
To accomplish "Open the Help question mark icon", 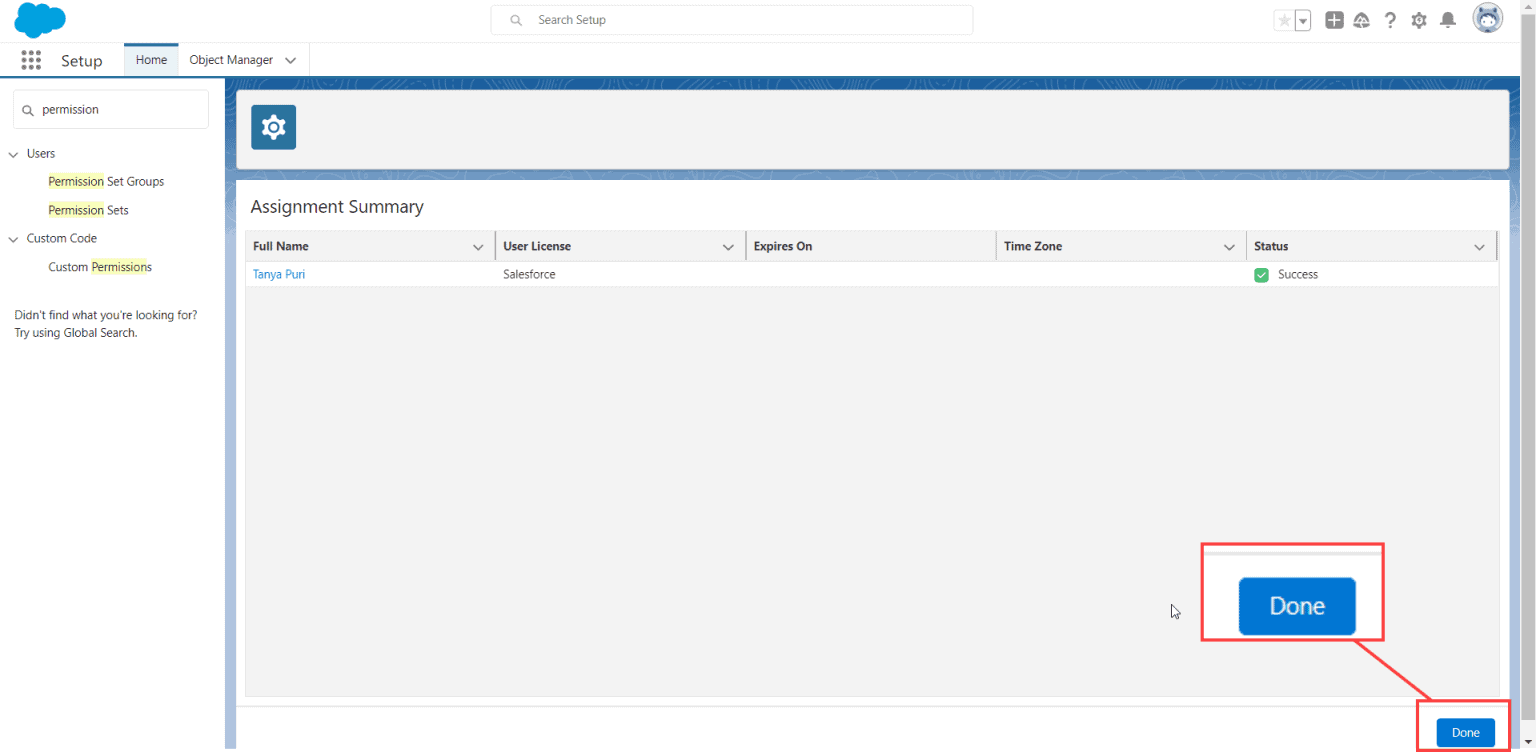I will pos(1390,20).
